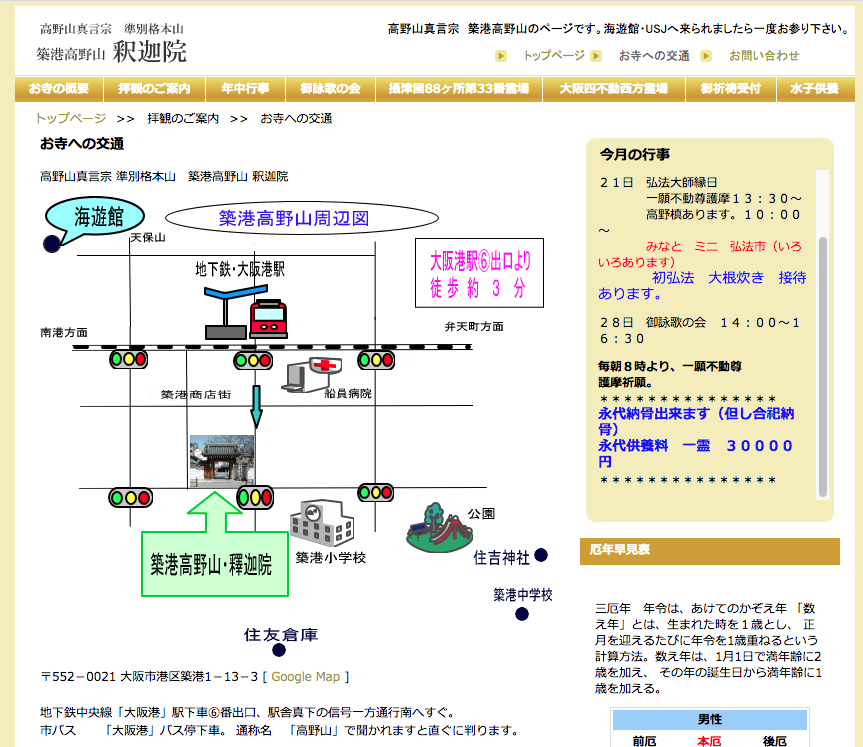Go to 御詠歌の会 from the navigation bar

(329, 89)
